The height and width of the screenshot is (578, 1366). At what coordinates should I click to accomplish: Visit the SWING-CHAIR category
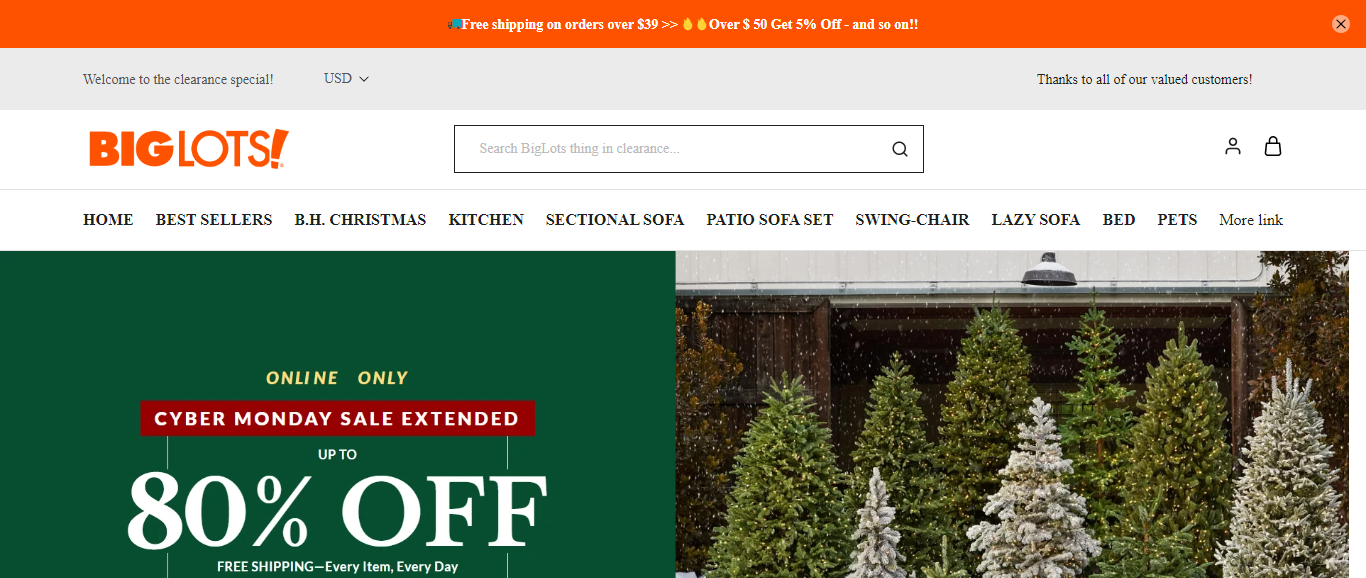point(912,220)
